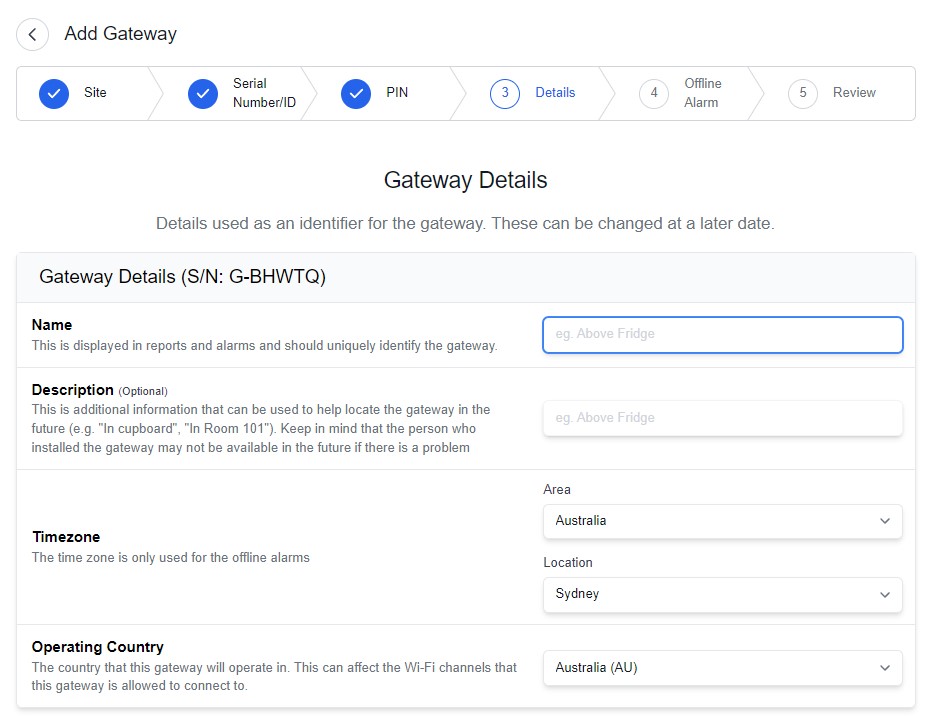Click the step 5 circle for Review
Screen dimensions: 932x716
[x=803, y=93]
